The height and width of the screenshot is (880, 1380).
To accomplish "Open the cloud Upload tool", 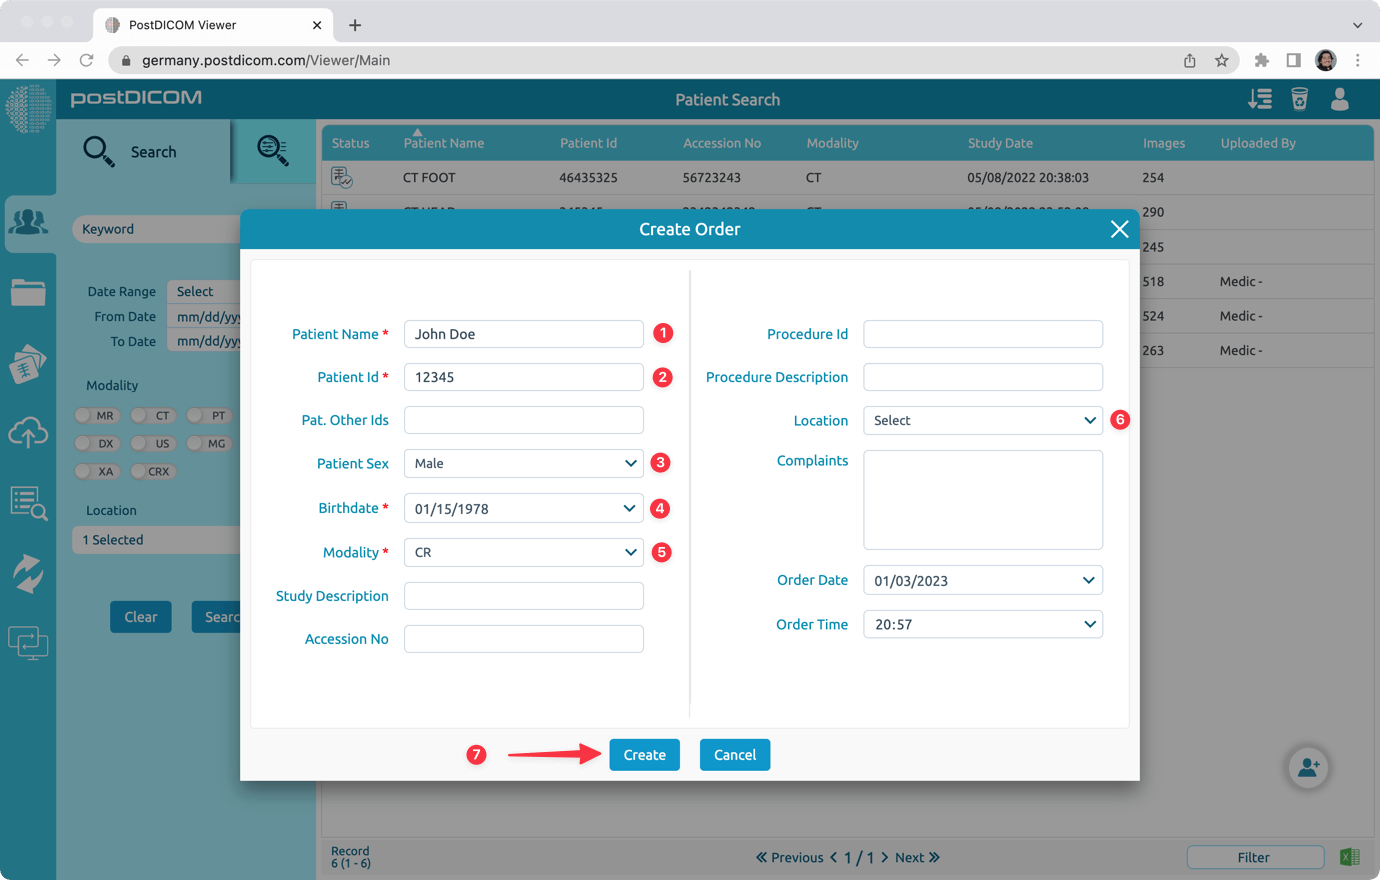I will coord(29,432).
